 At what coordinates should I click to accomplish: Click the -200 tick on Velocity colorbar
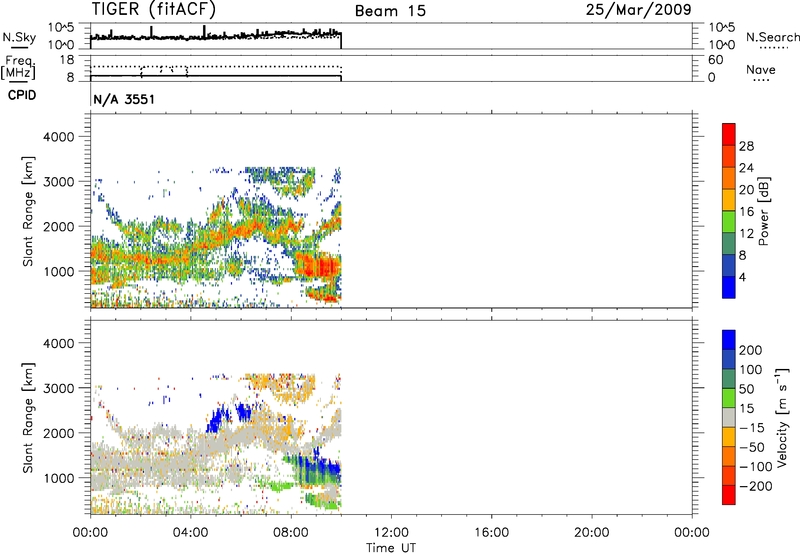(x=755, y=486)
